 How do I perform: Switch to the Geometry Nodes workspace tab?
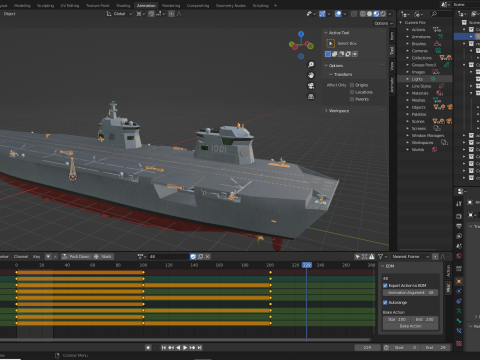click(x=231, y=5)
